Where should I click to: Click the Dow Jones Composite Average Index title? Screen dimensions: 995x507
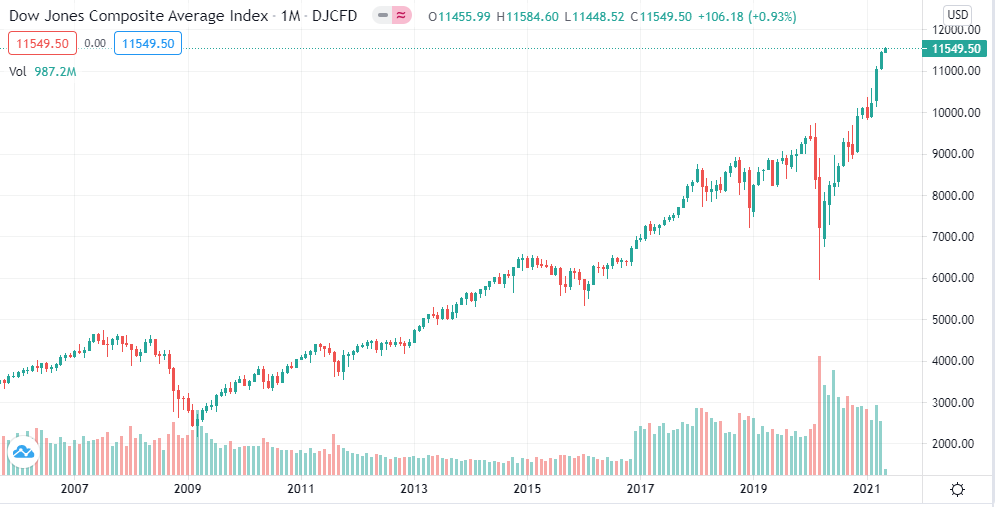point(138,16)
